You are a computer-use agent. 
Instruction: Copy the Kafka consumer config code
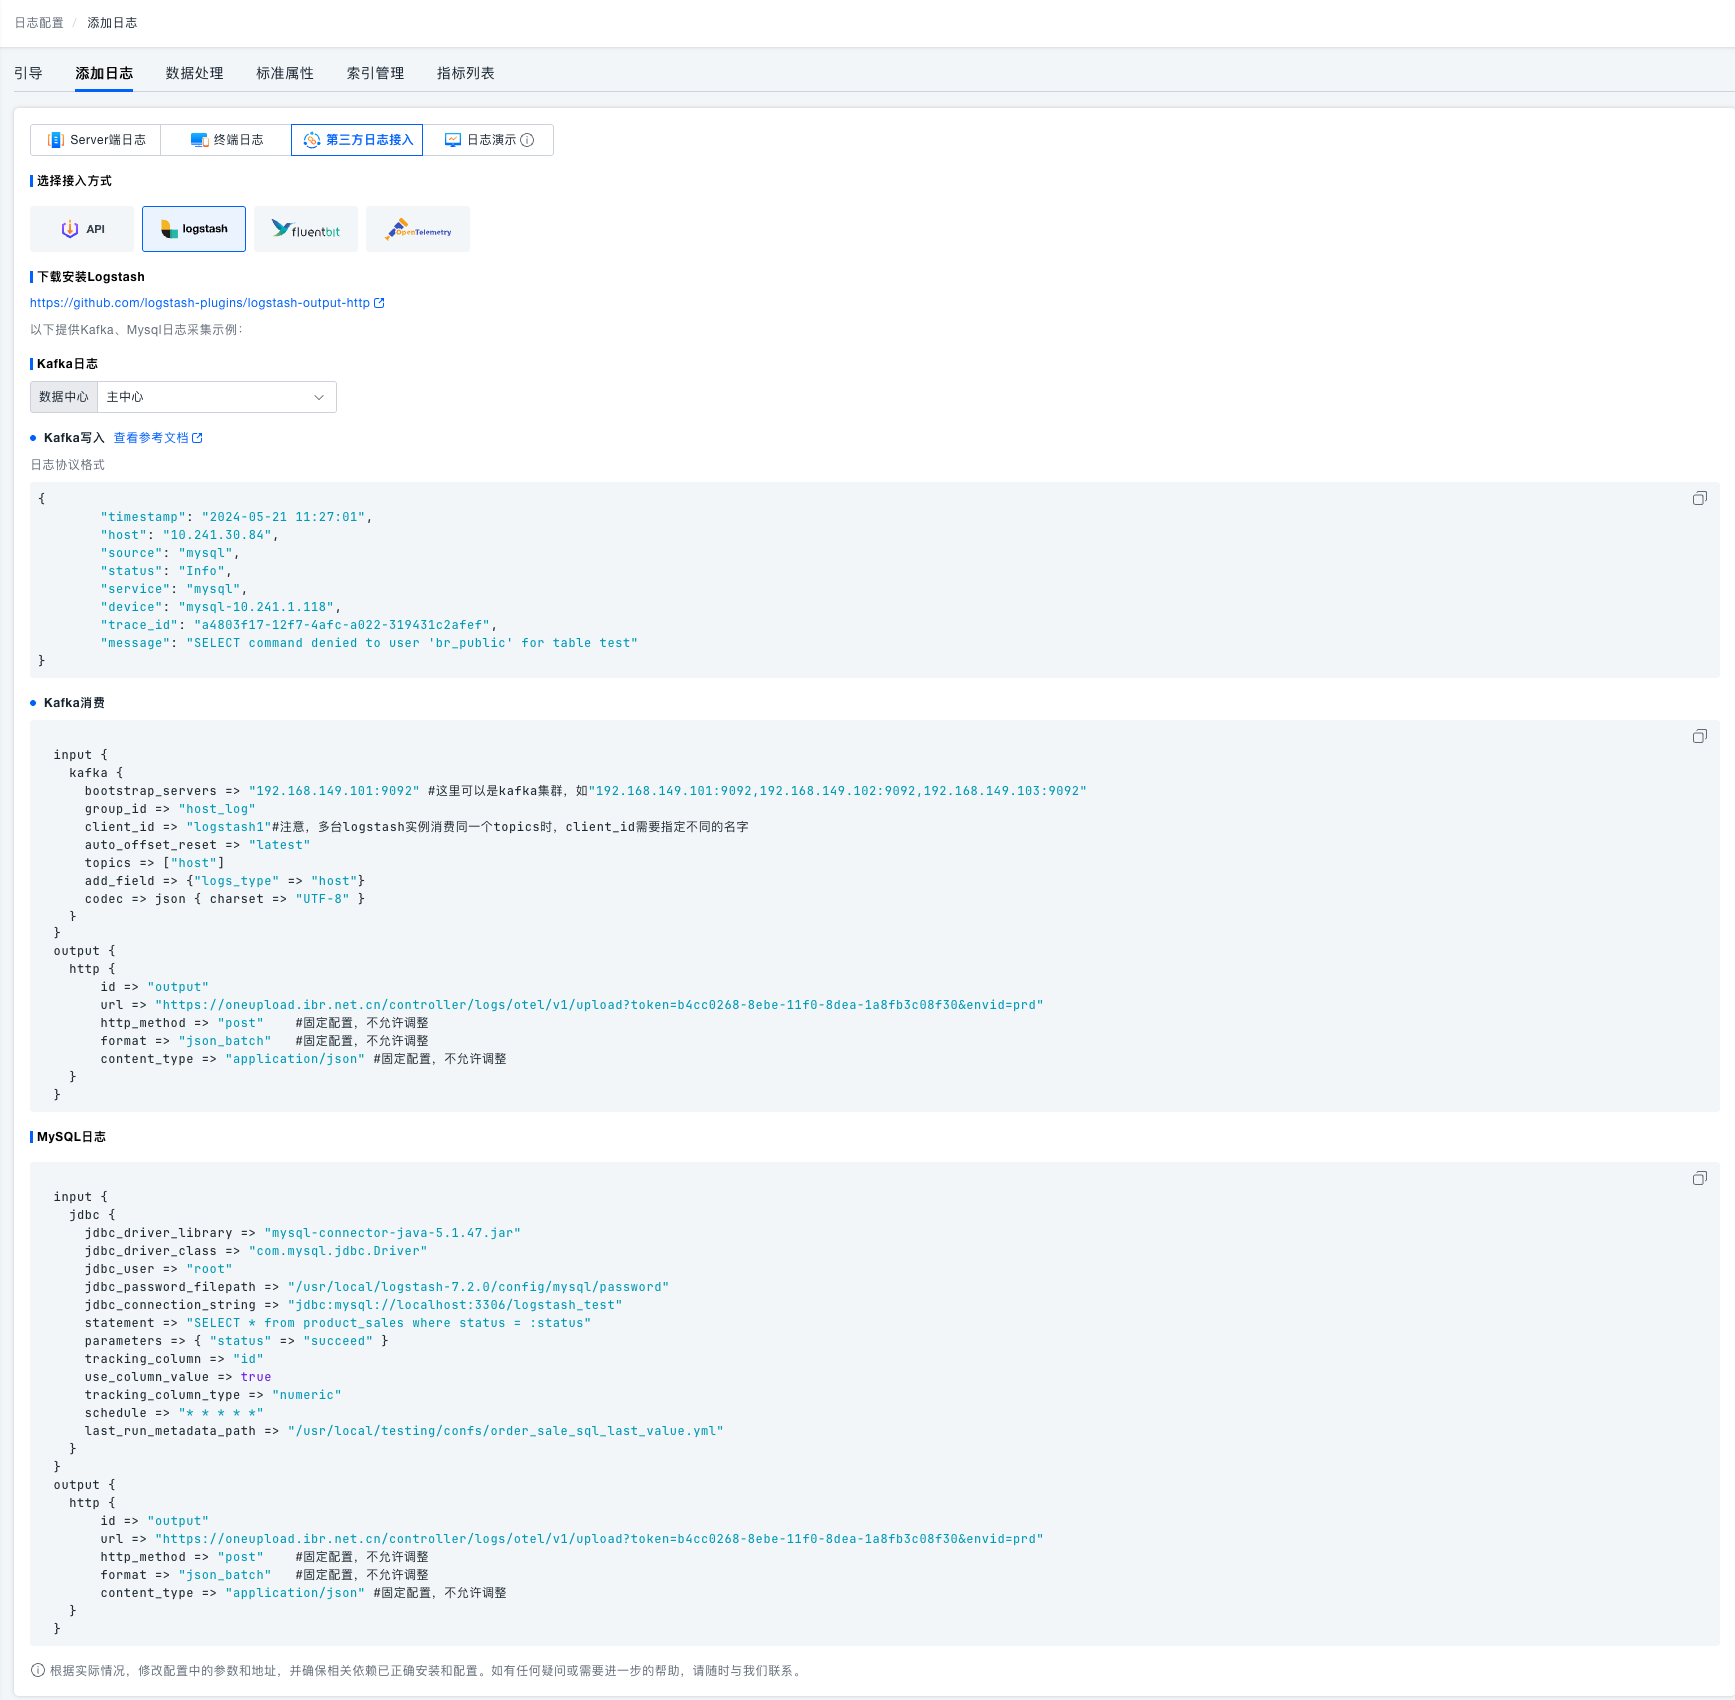1699,736
